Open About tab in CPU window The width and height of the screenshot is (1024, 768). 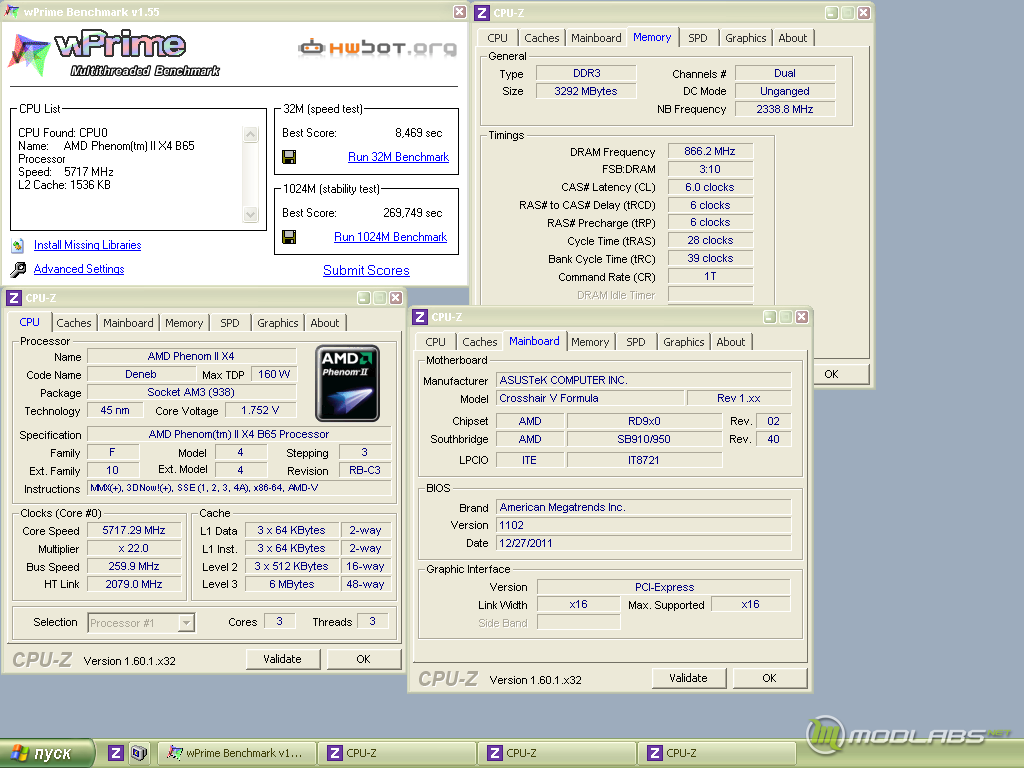pos(325,323)
